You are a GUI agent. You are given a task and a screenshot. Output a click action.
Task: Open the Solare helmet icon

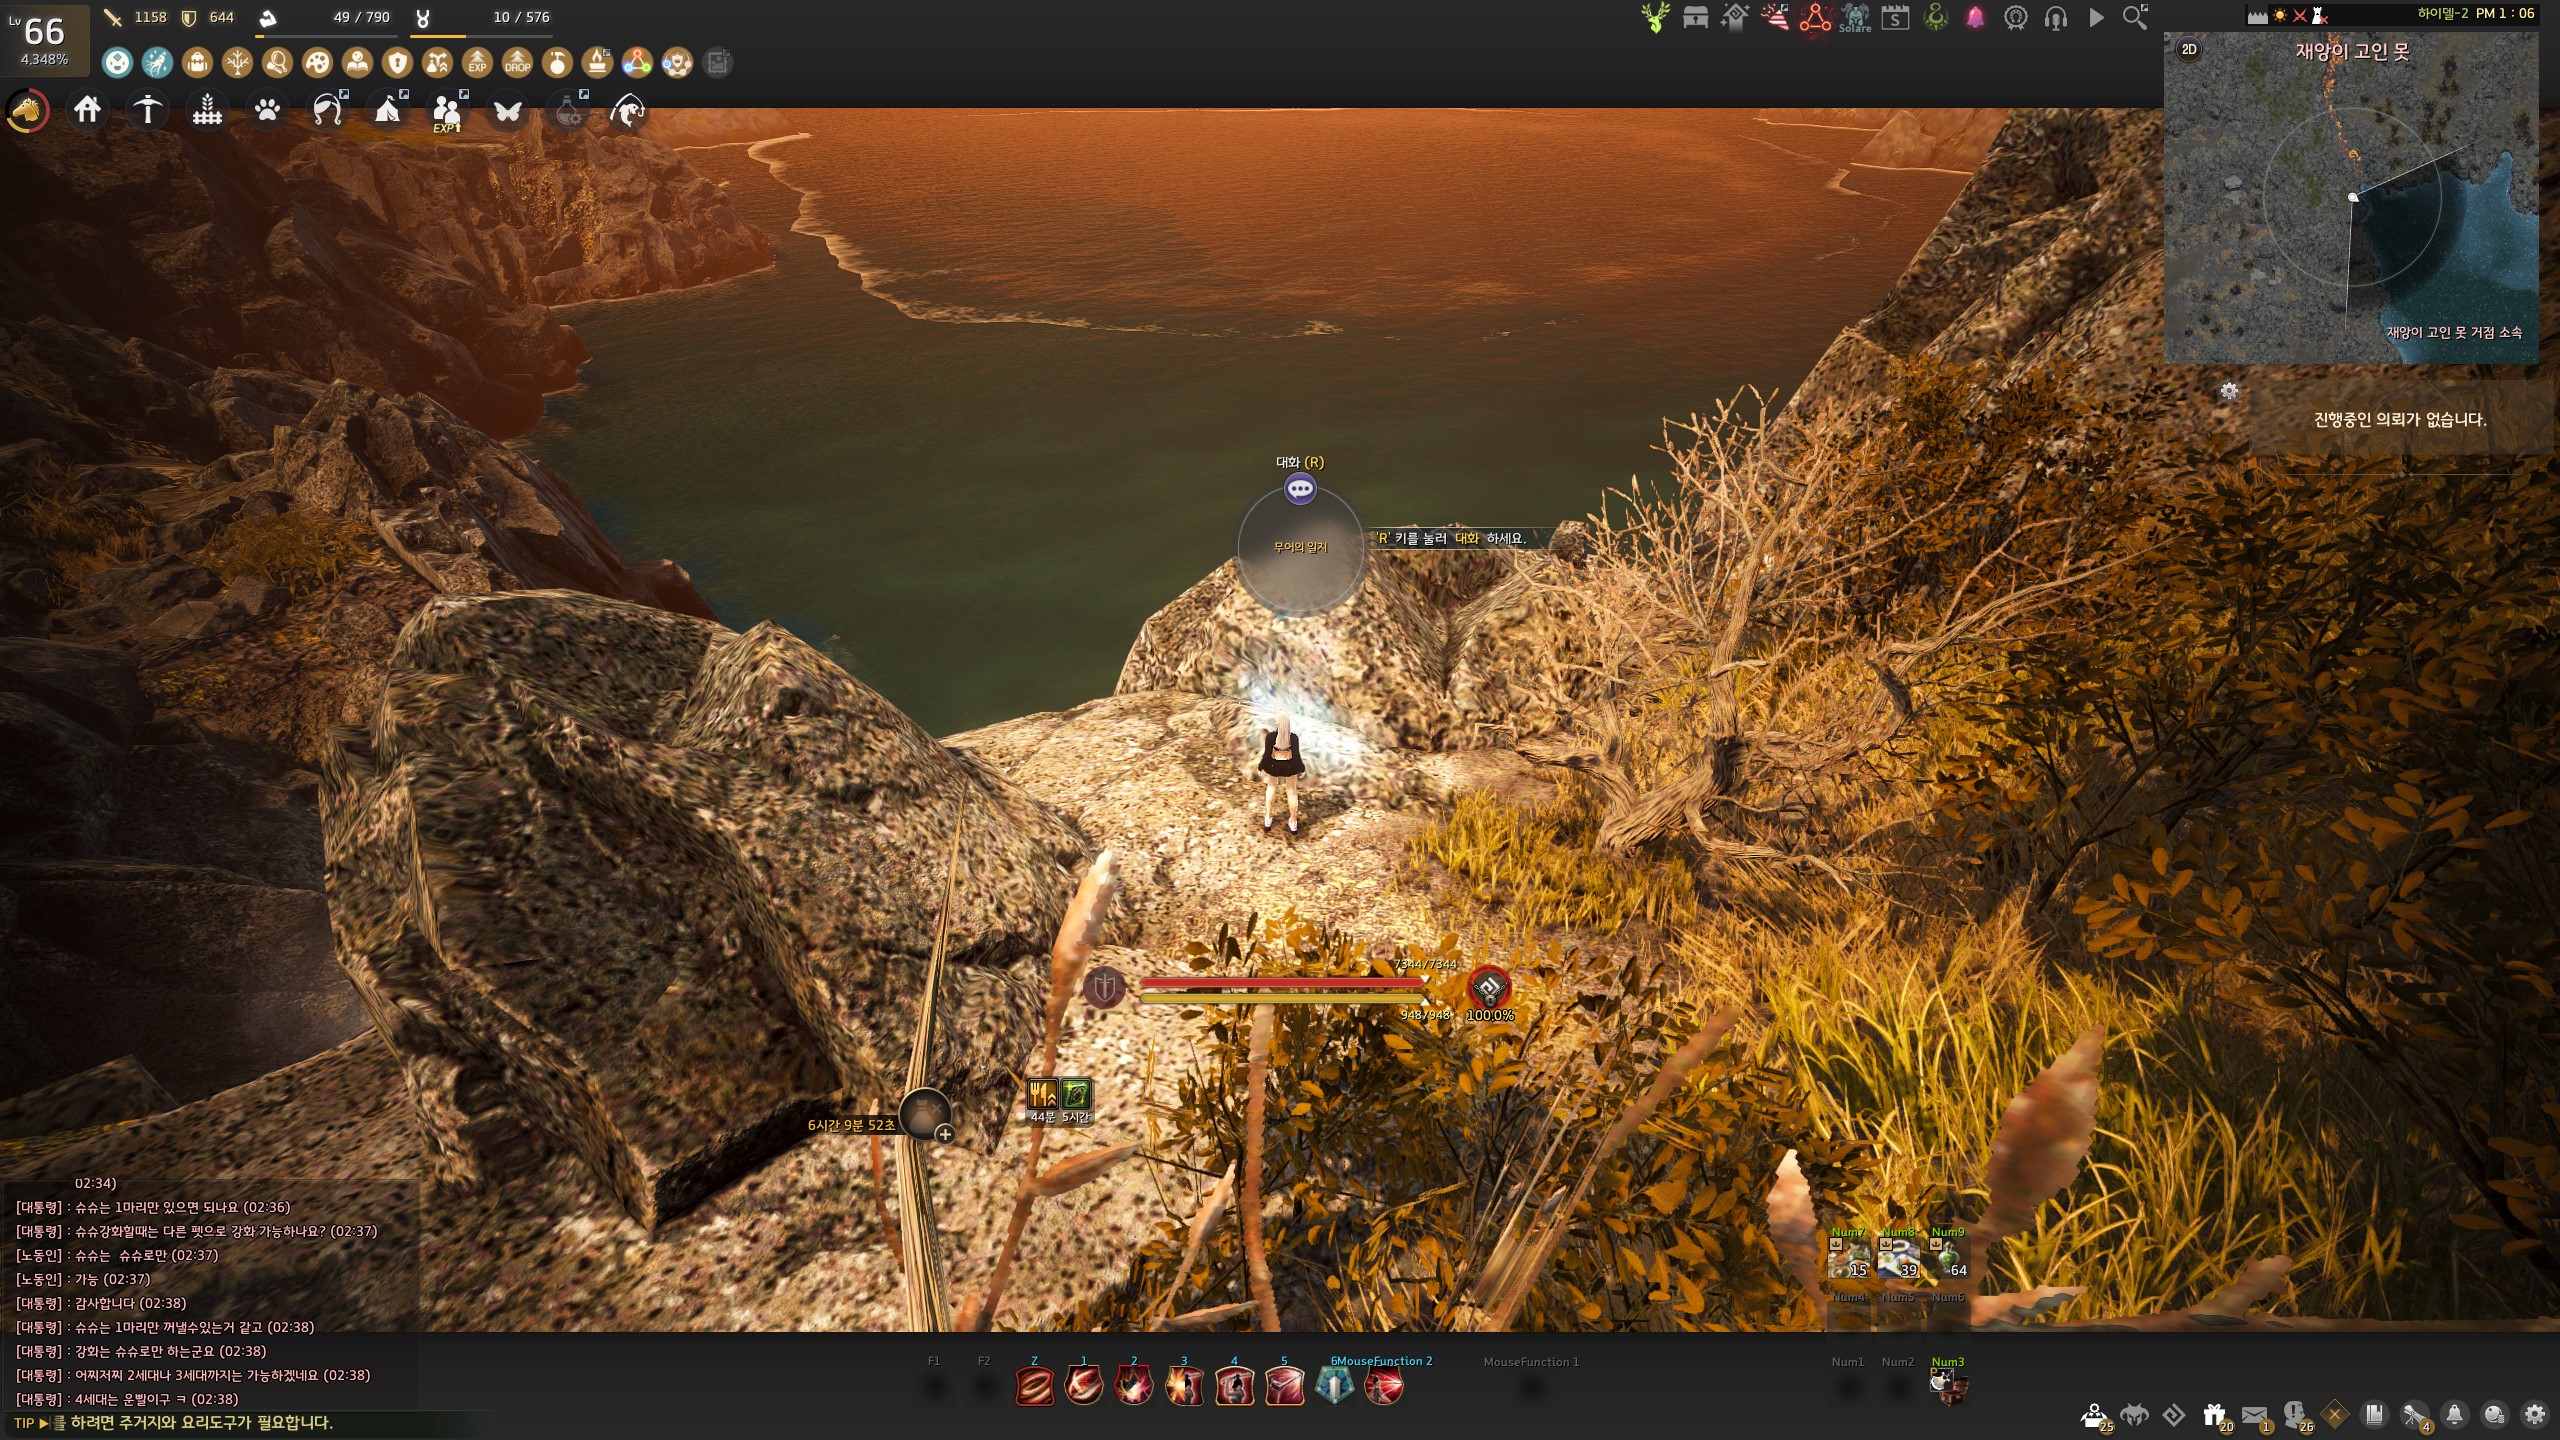coord(1855,18)
